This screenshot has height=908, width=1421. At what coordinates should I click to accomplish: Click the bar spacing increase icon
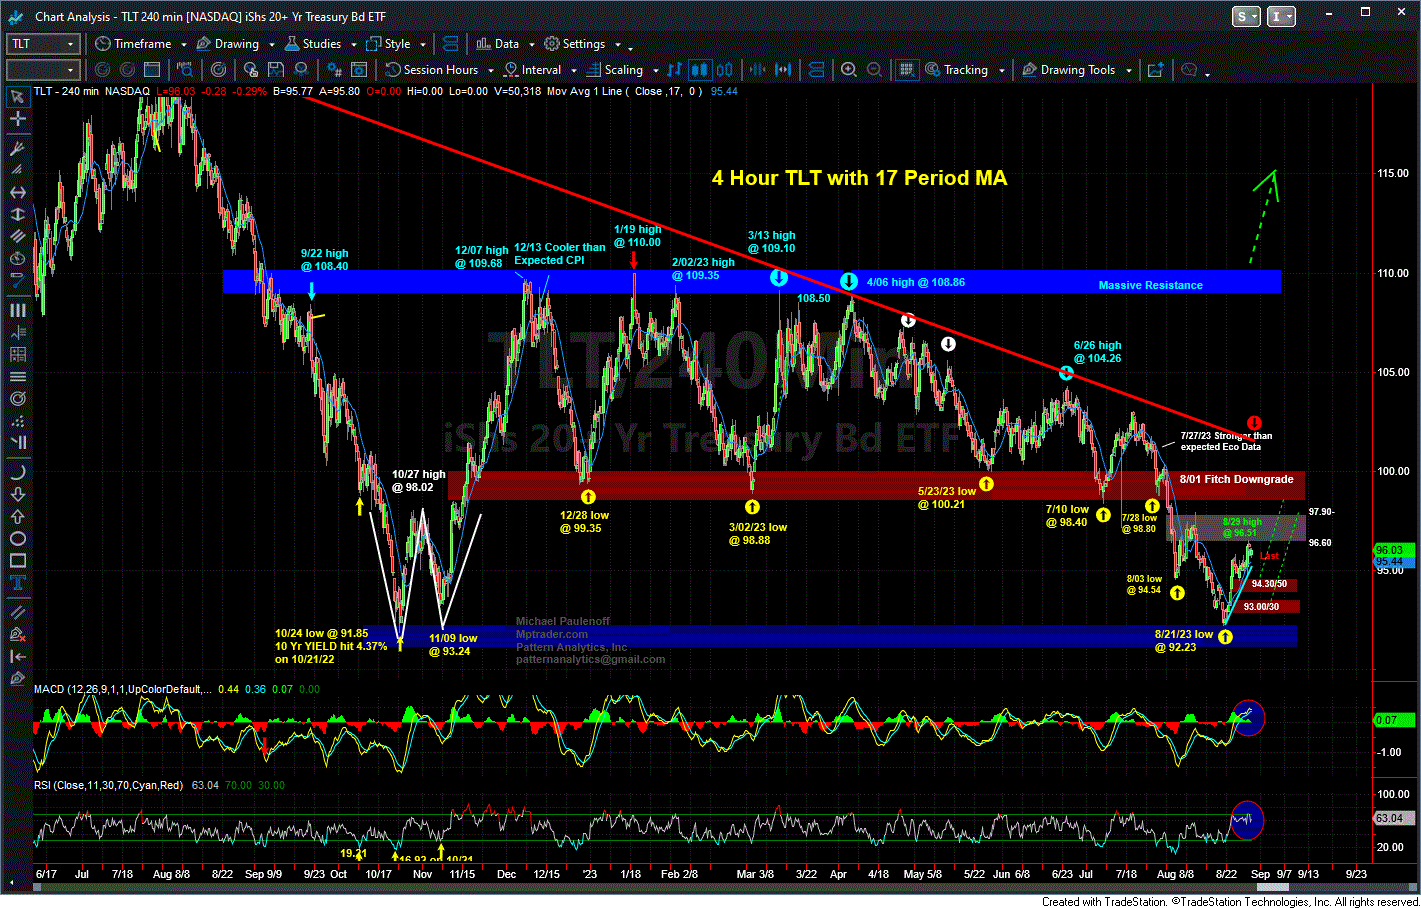tap(783, 70)
